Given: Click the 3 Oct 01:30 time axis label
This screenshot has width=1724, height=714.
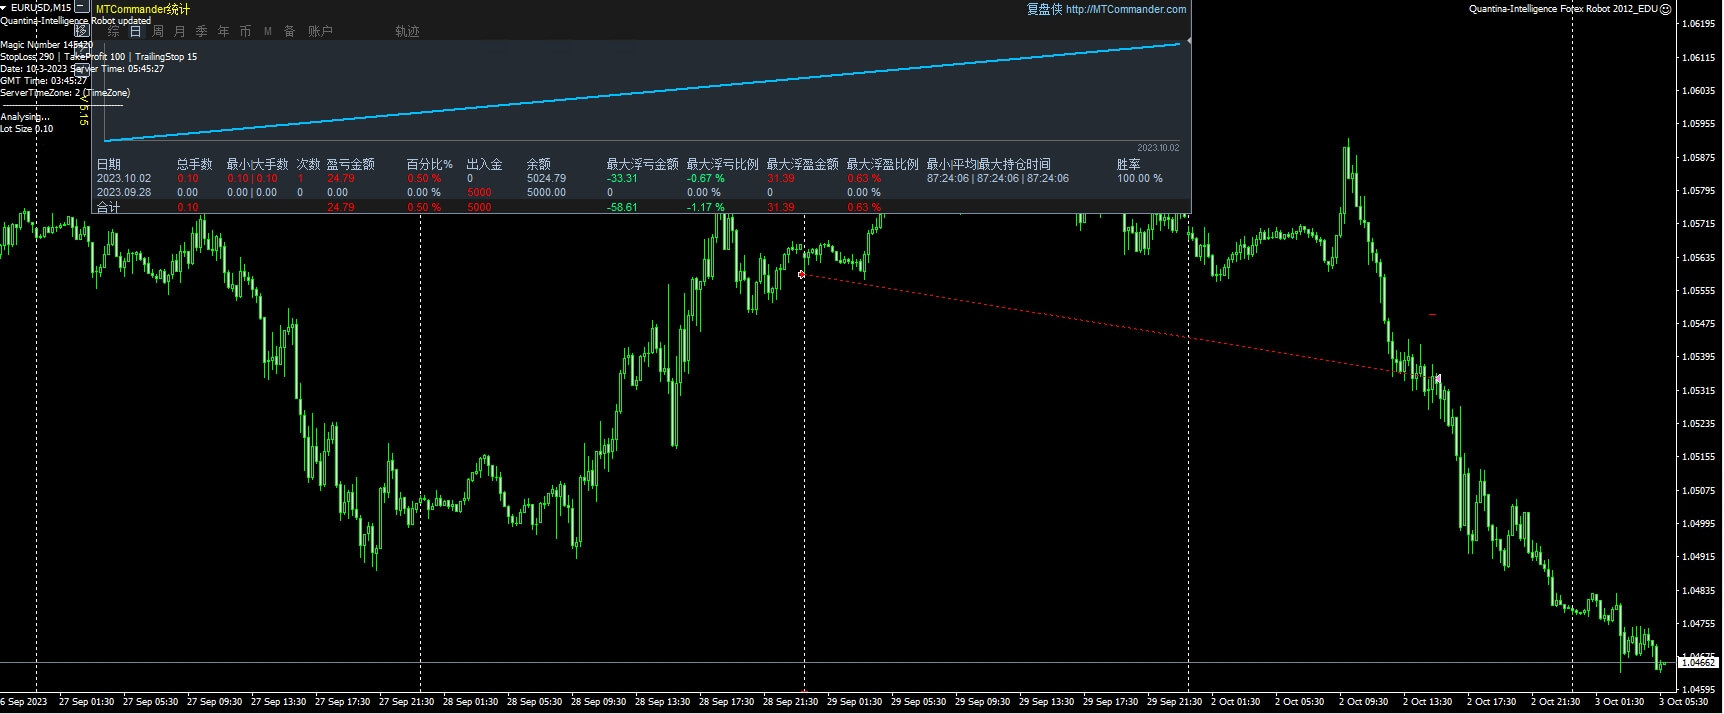Looking at the screenshot, I should pos(1619,702).
